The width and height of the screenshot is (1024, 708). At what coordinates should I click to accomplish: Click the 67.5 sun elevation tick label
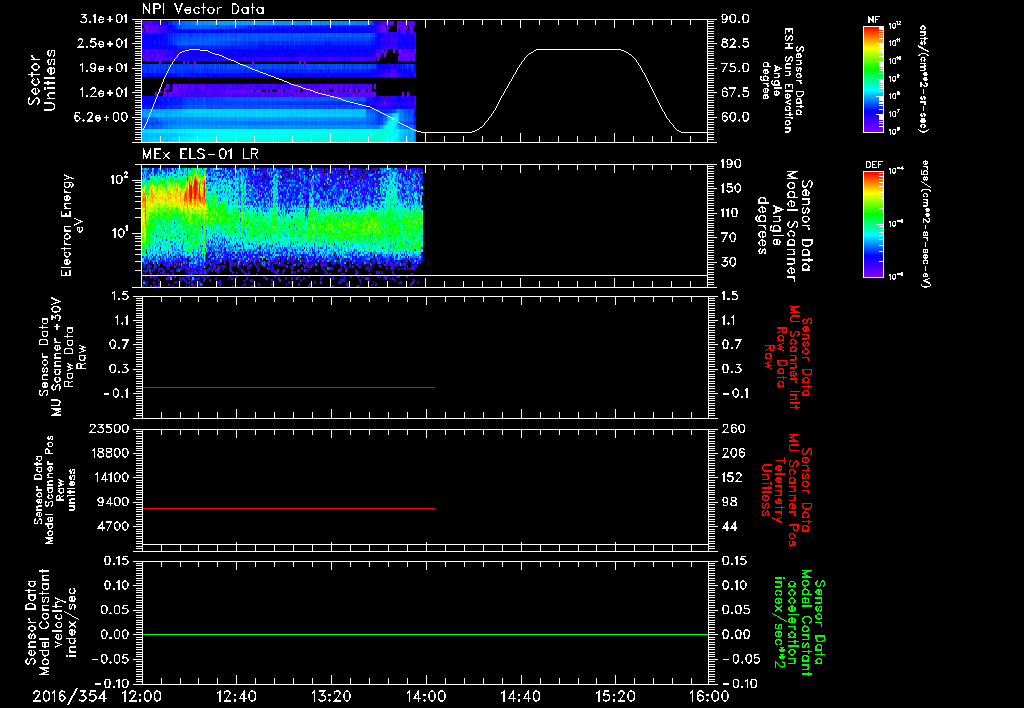[x=735, y=93]
